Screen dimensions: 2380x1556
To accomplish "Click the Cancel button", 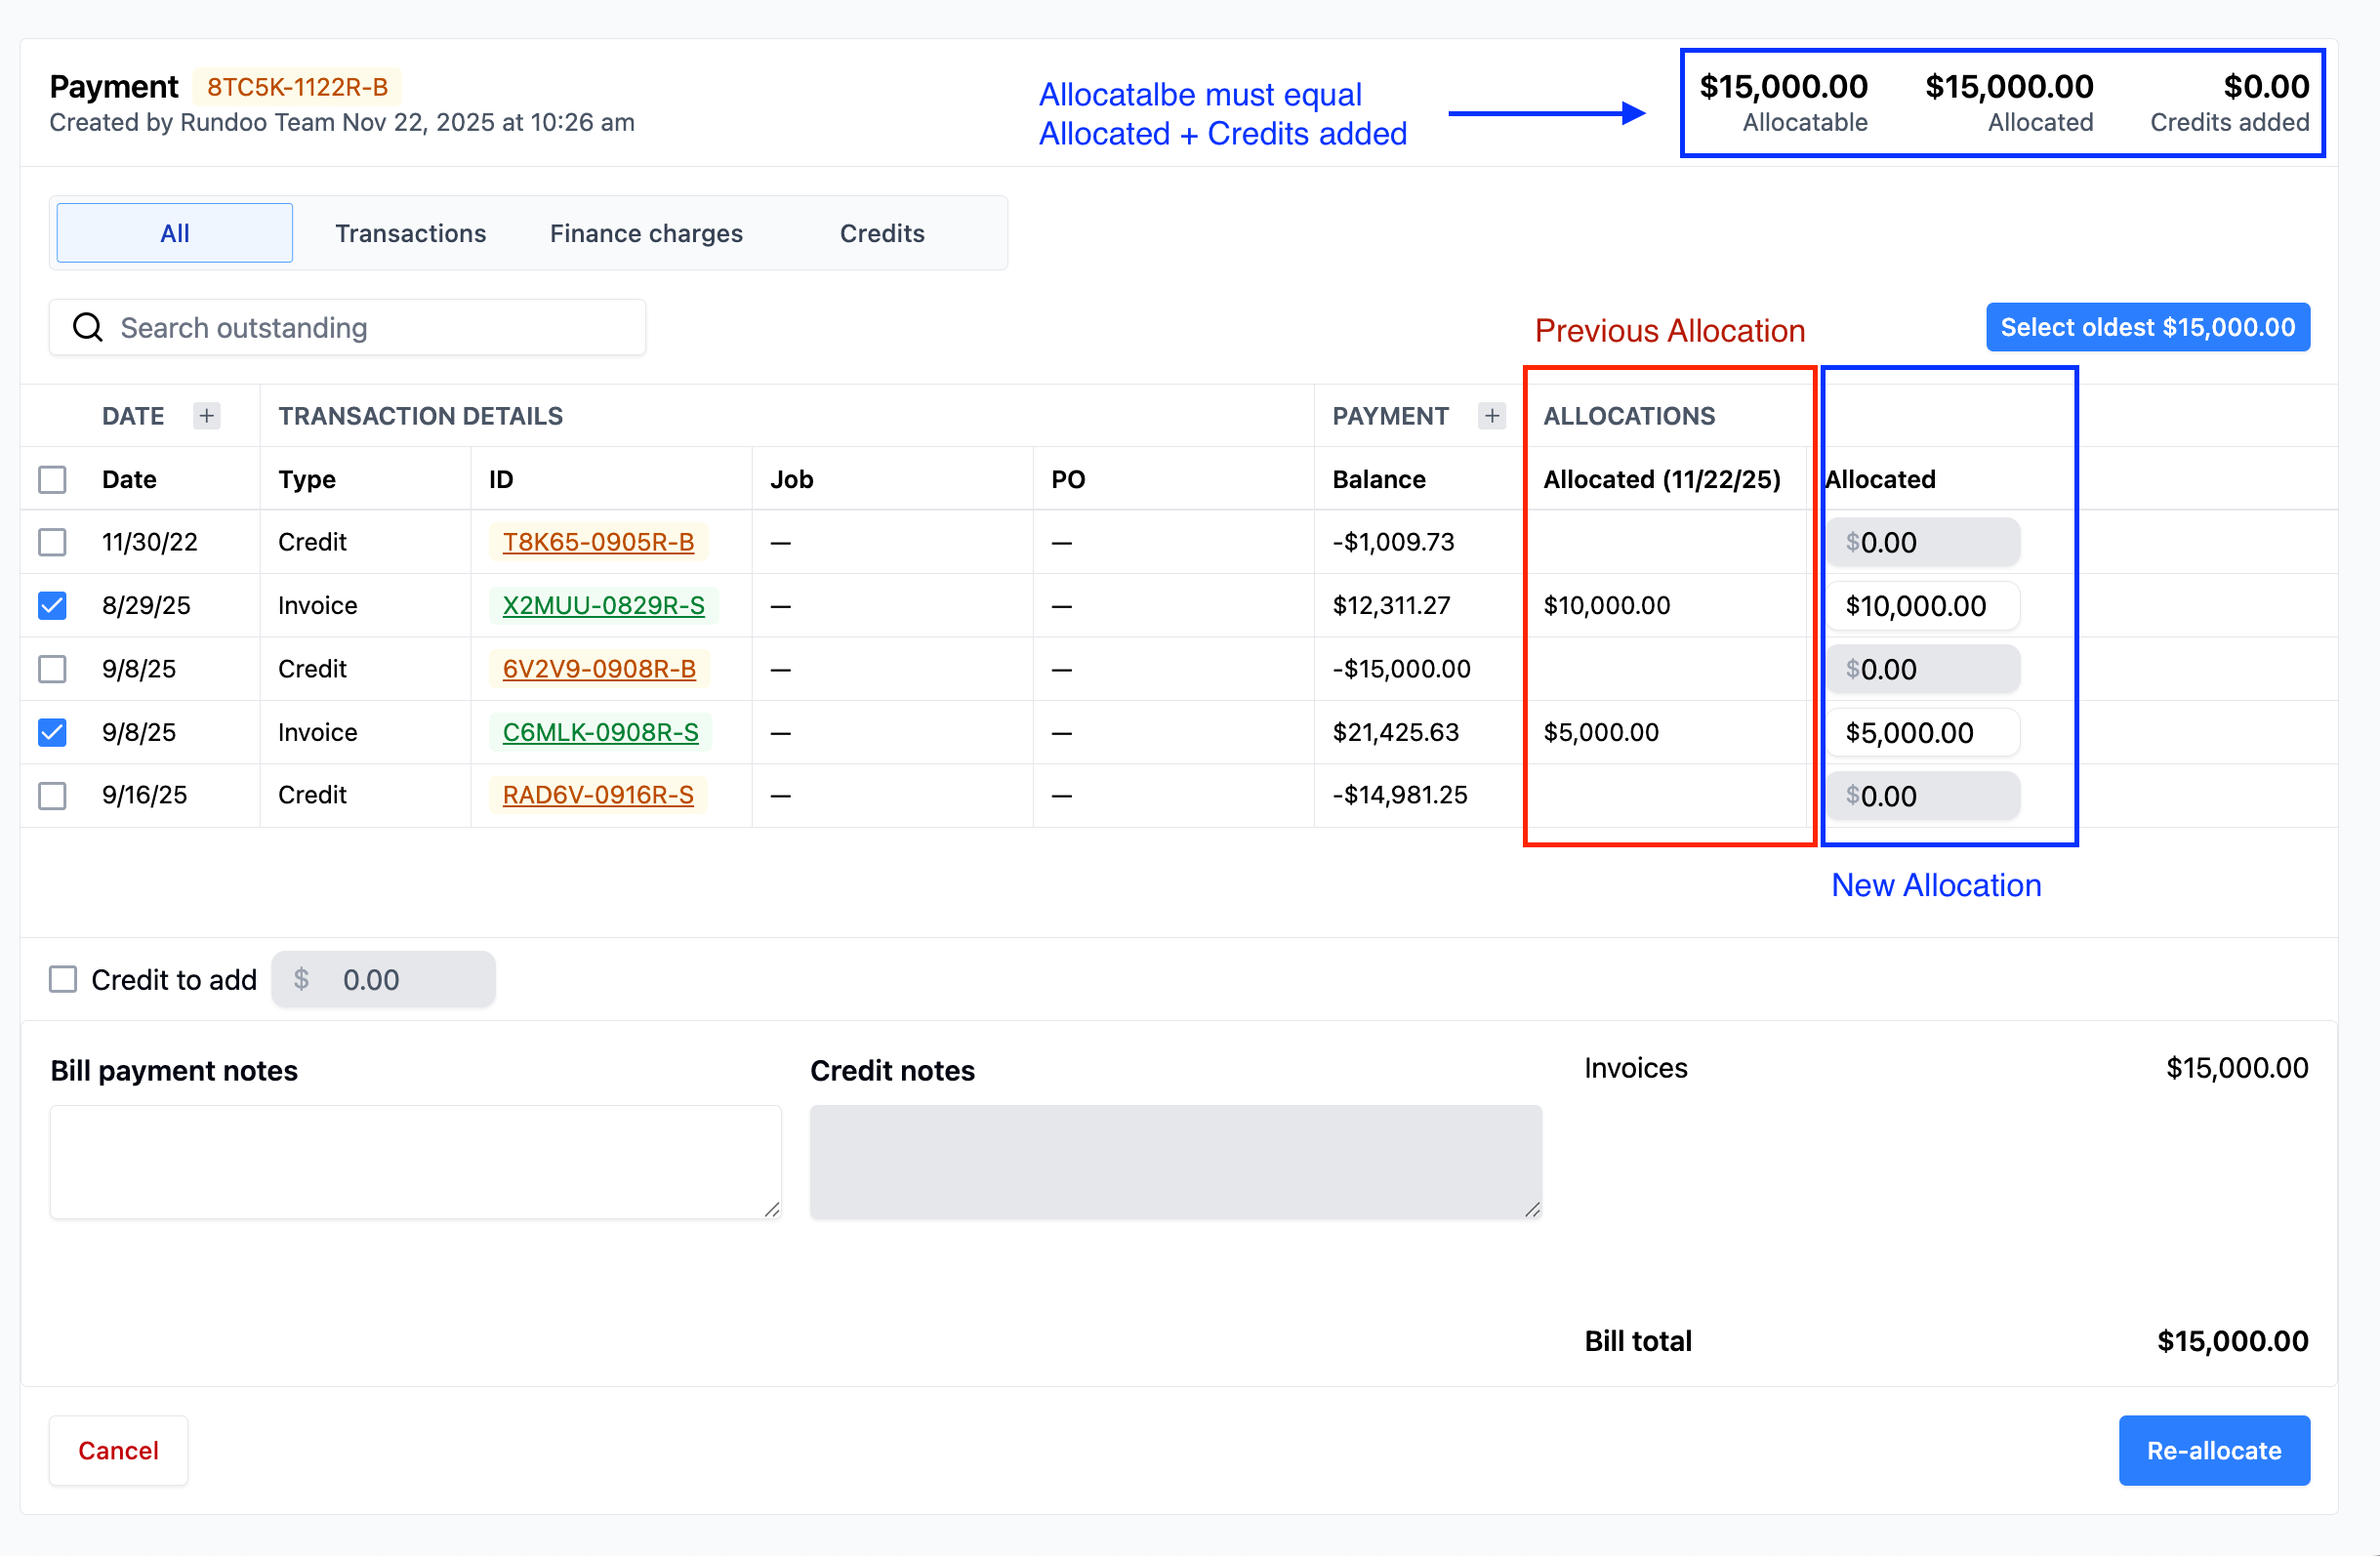I will pos(118,1450).
